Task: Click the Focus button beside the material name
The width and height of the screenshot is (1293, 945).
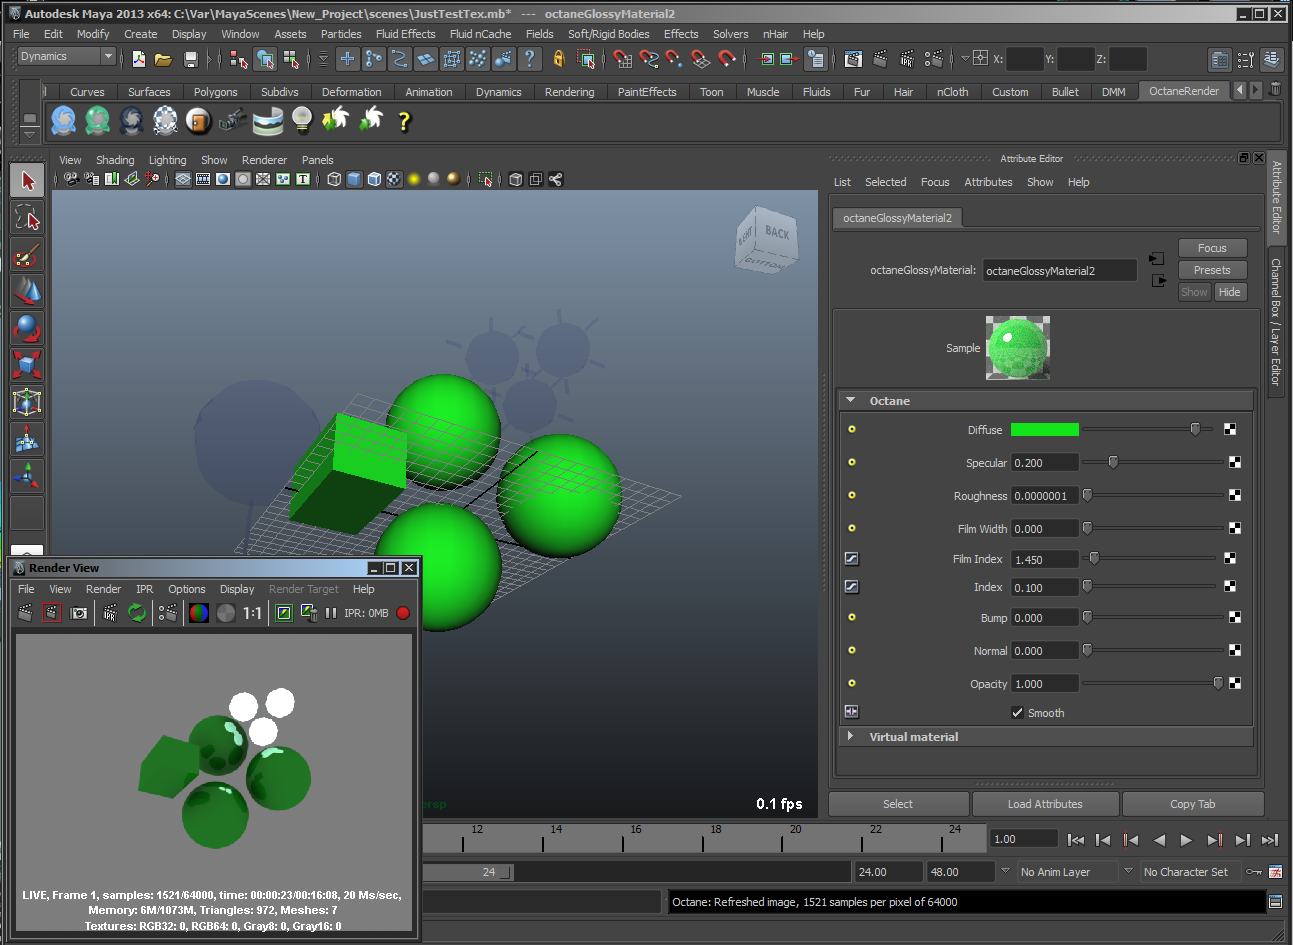Action: pos(1212,248)
